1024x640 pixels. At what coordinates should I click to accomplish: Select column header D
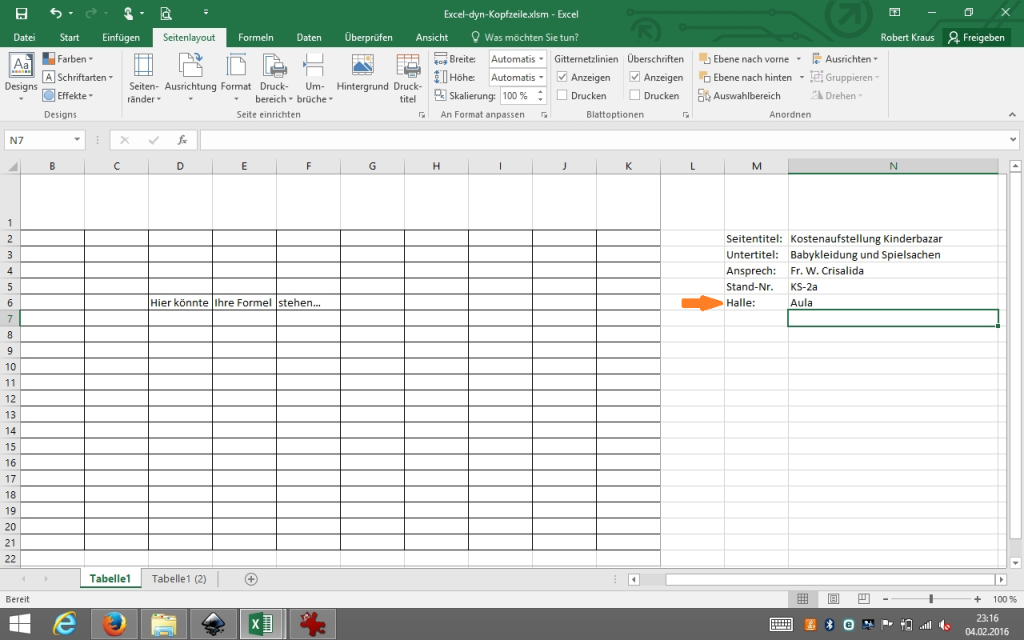pyautogui.click(x=180, y=166)
